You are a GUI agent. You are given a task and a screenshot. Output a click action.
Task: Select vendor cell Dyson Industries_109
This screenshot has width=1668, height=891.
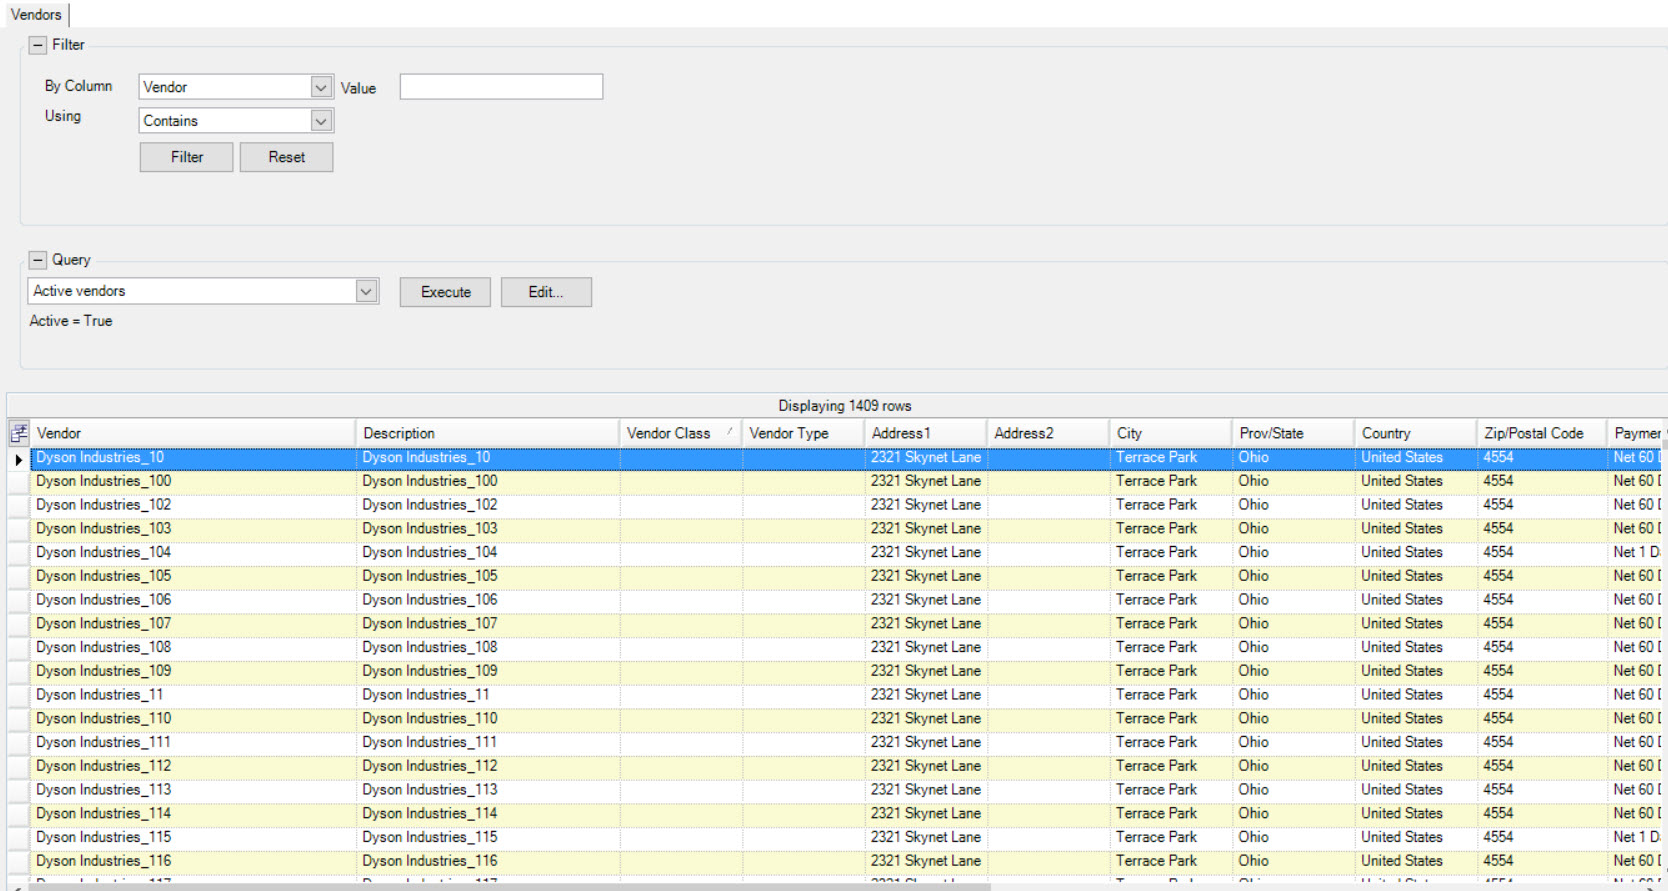pos(193,671)
